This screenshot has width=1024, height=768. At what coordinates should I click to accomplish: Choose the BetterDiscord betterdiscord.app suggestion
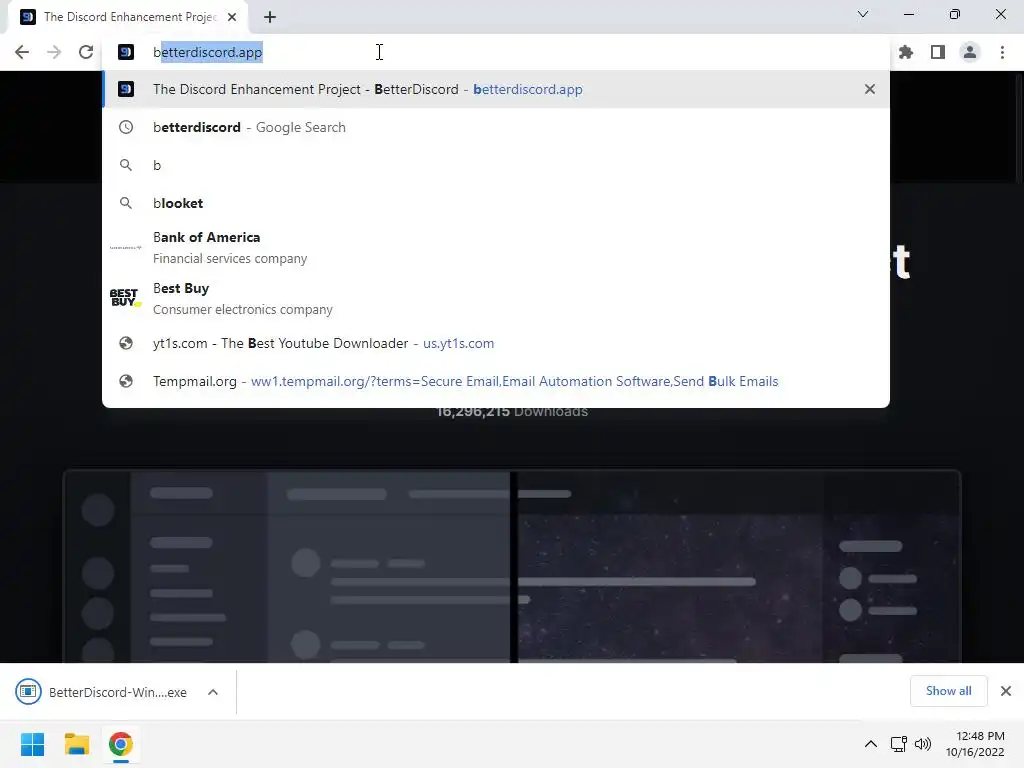pyautogui.click(x=496, y=89)
